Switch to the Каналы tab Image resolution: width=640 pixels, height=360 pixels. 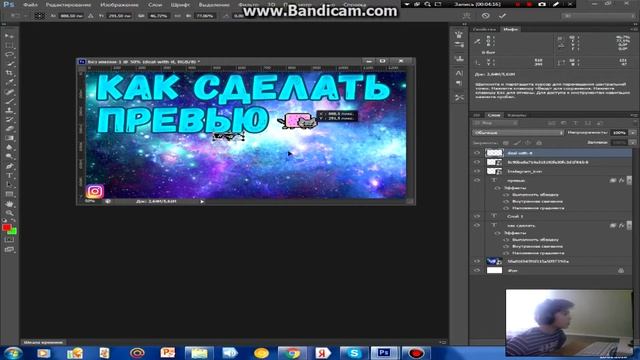point(517,116)
